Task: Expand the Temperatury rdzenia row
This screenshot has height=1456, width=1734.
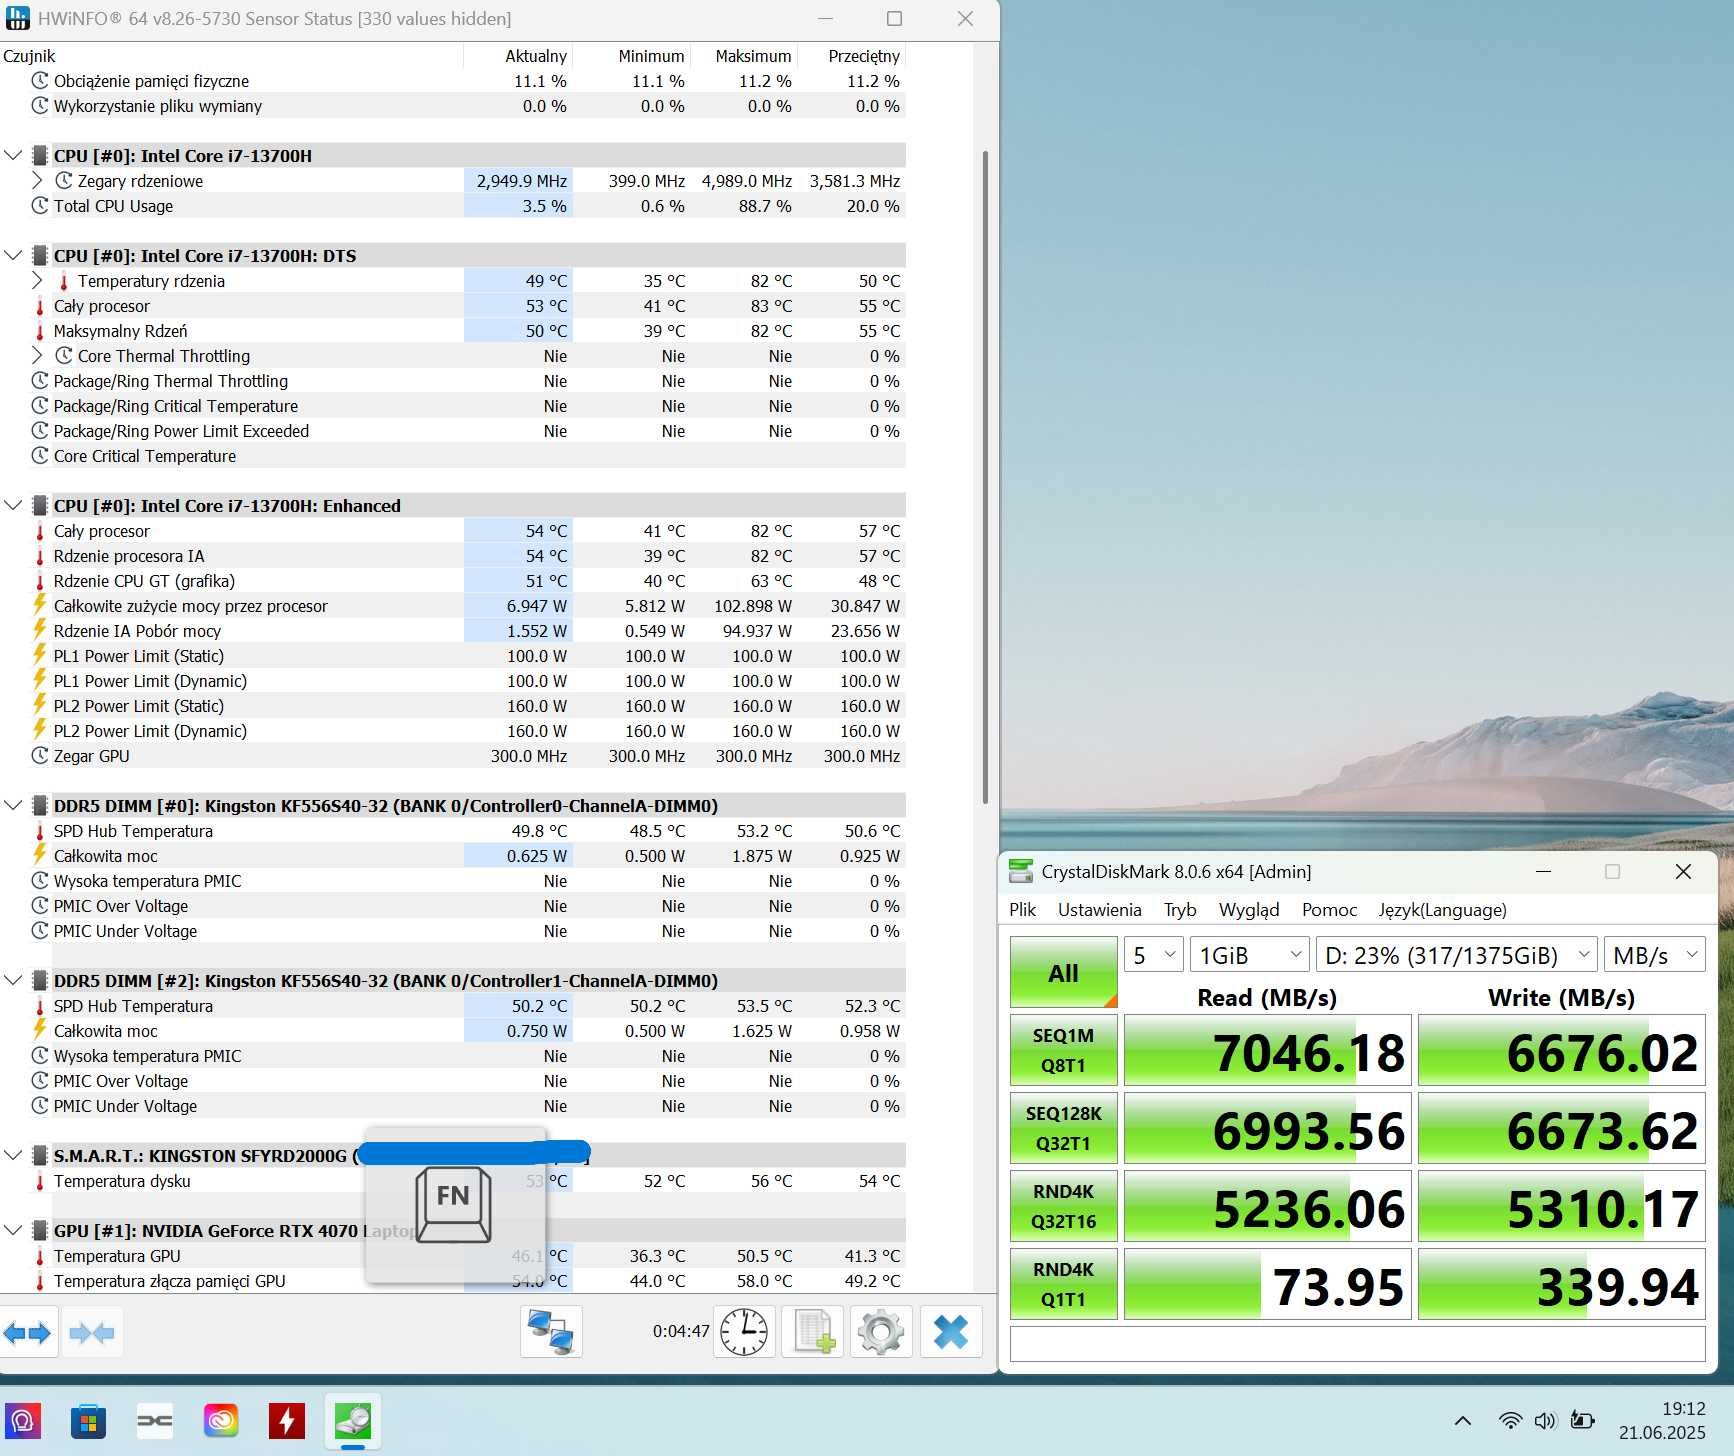Action: pos(37,281)
